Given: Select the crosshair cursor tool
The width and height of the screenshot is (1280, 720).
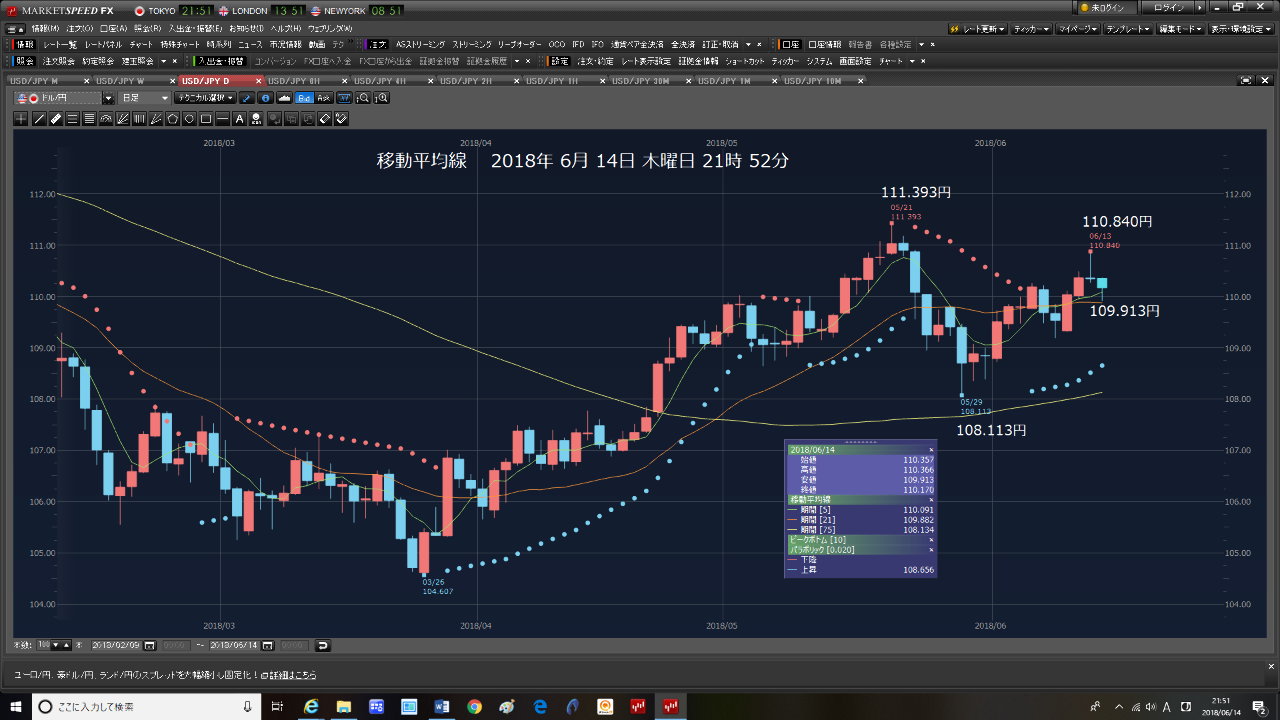Looking at the screenshot, I should pyautogui.click(x=21, y=119).
